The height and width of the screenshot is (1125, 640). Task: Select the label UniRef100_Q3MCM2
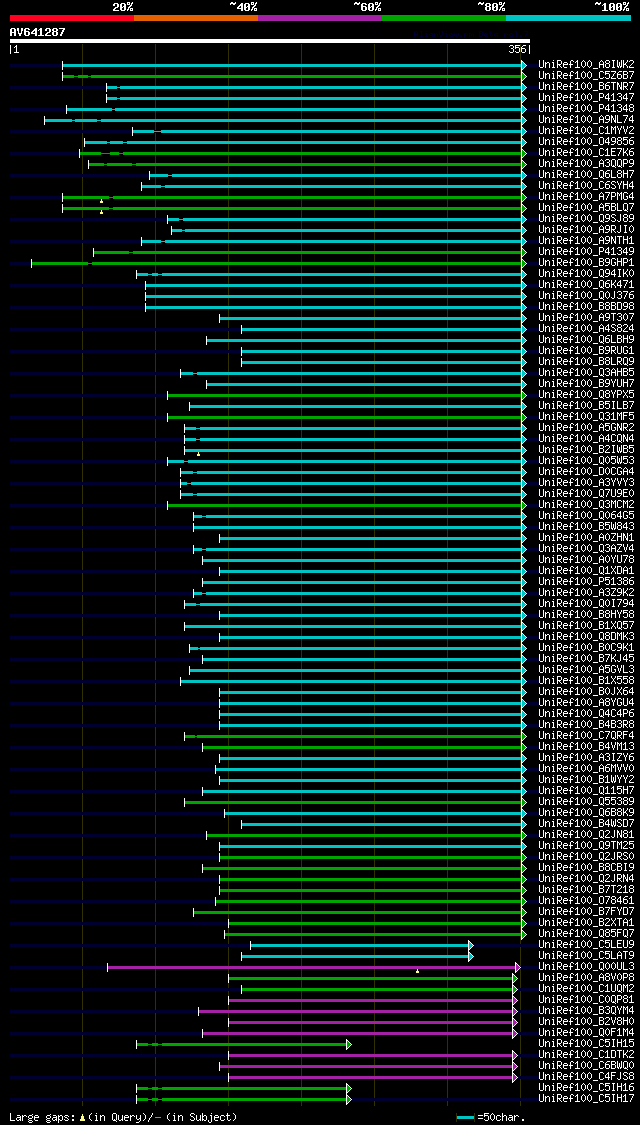(586, 506)
